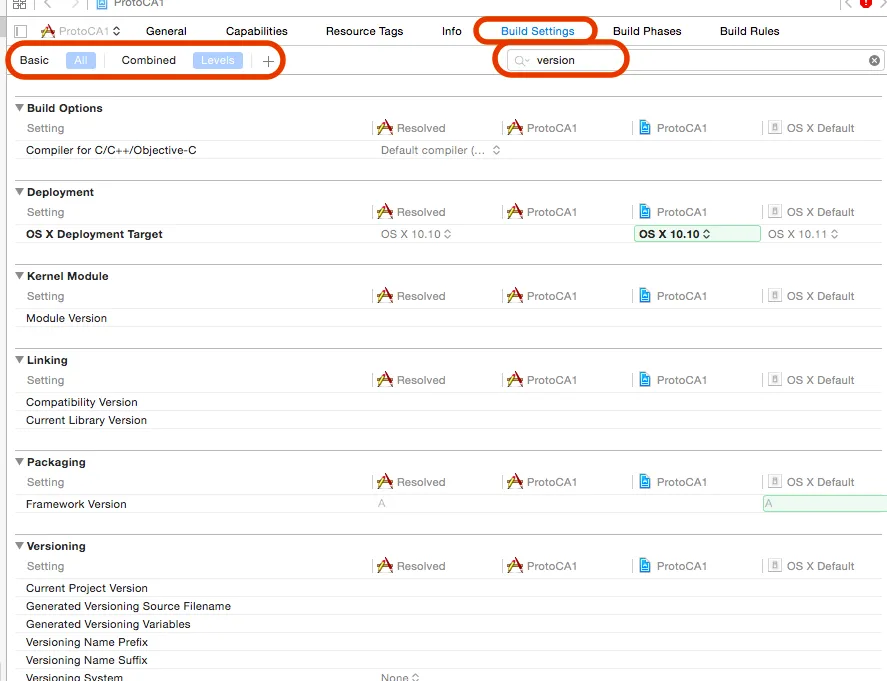Screen dimensions: 887x681
Task: Select the Basic settings filter
Action: click(34, 60)
